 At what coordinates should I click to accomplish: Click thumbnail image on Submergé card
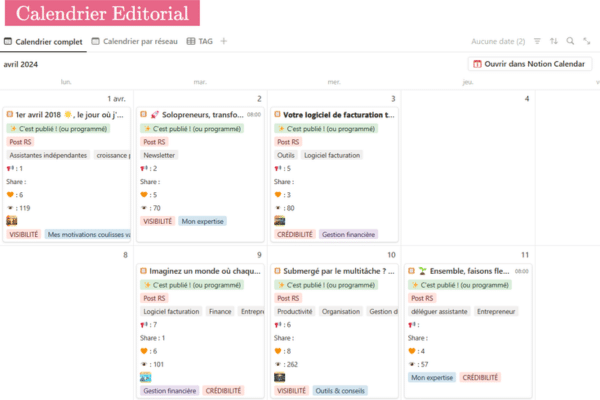click(x=280, y=377)
